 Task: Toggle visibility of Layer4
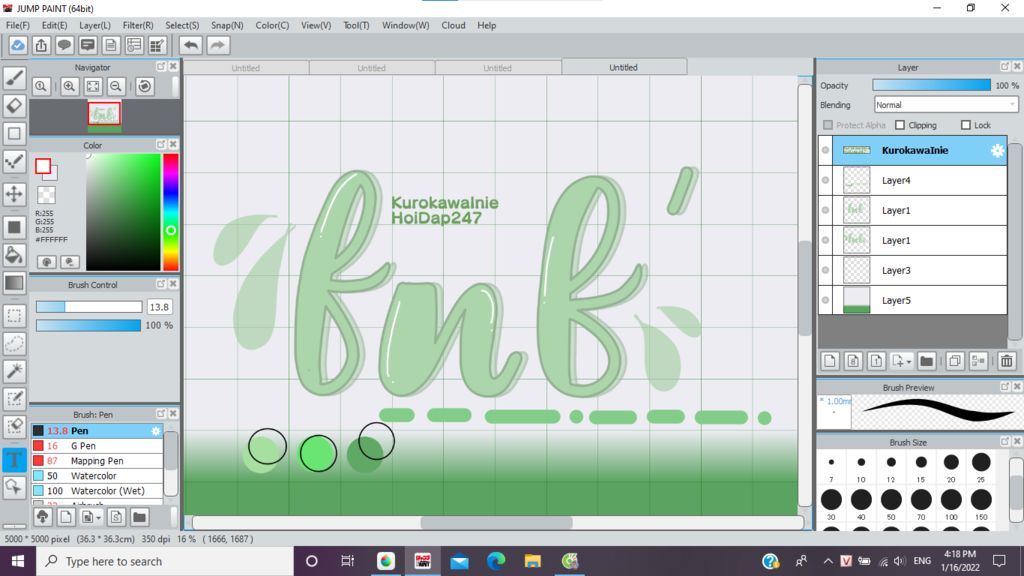pyautogui.click(x=825, y=180)
